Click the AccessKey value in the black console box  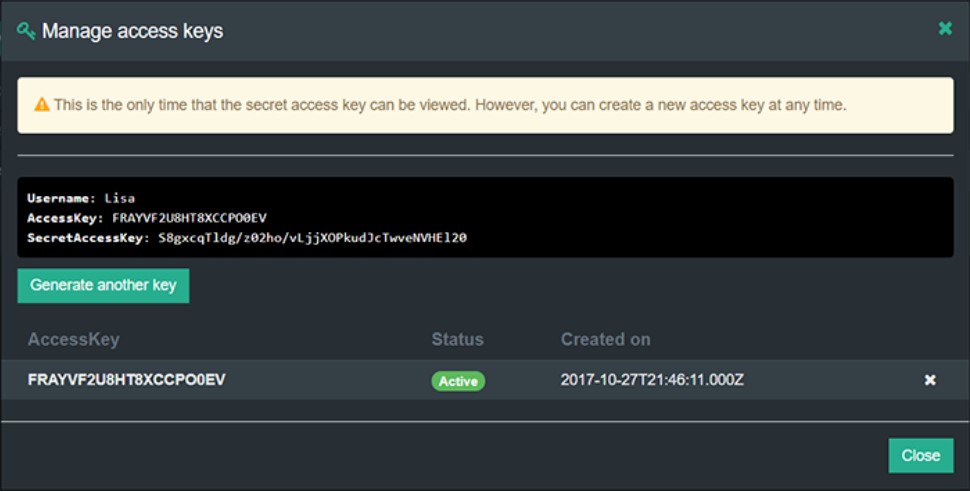point(189,218)
